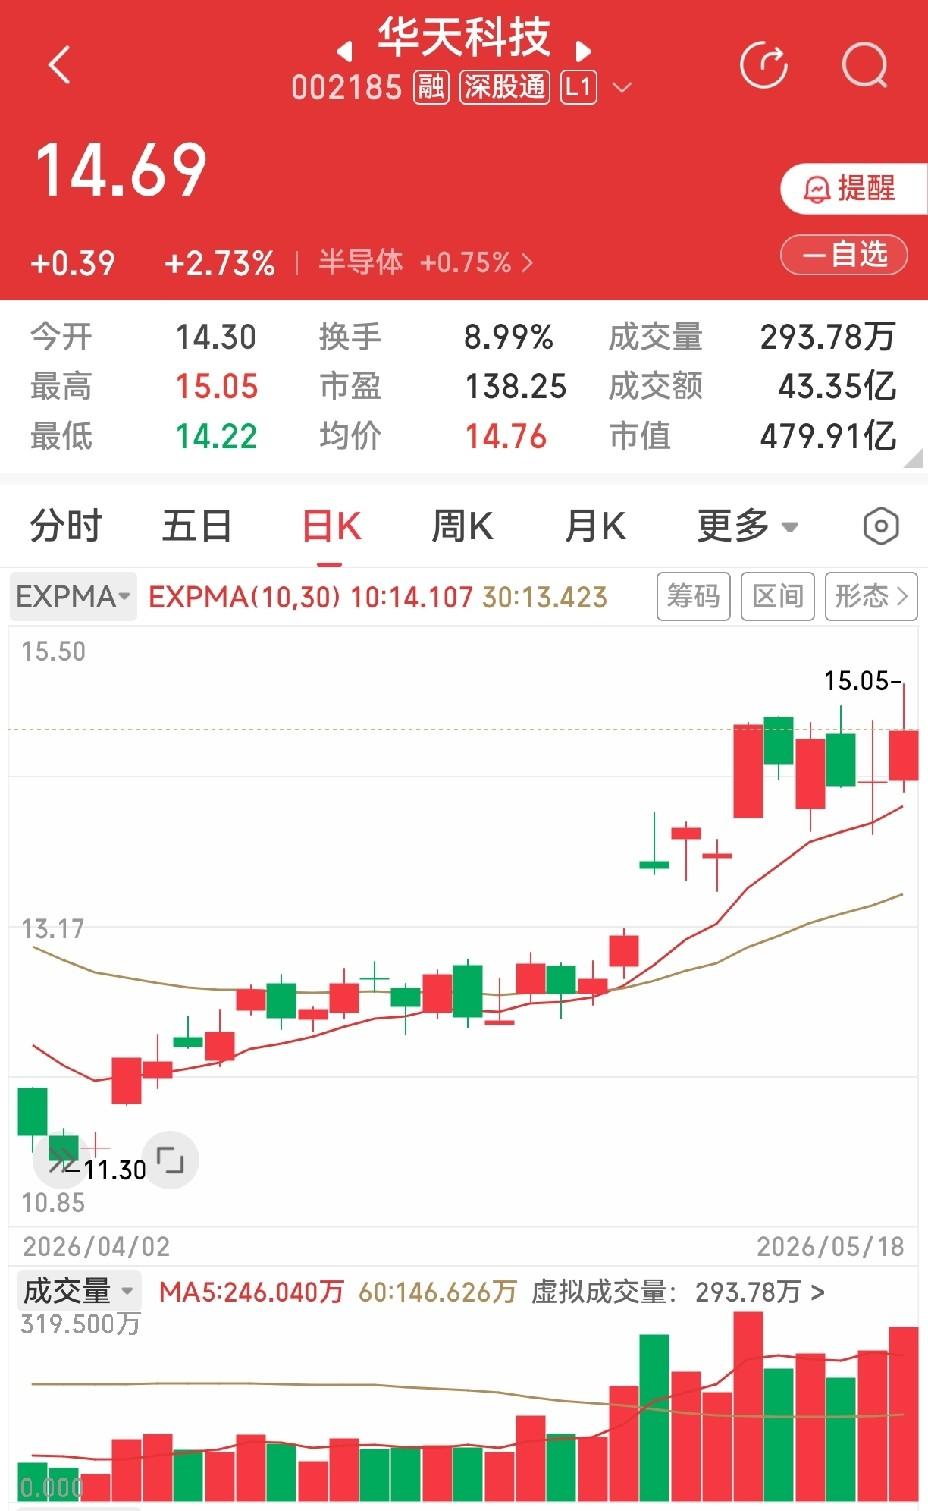Tap double-arrow scroll icon near 11.30

(60, 1160)
